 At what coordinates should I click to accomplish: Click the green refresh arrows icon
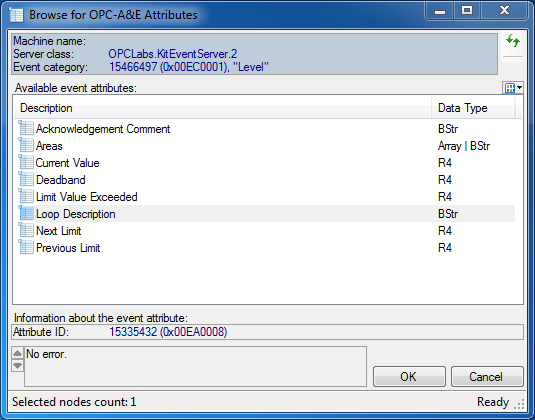pyautogui.click(x=512, y=41)
